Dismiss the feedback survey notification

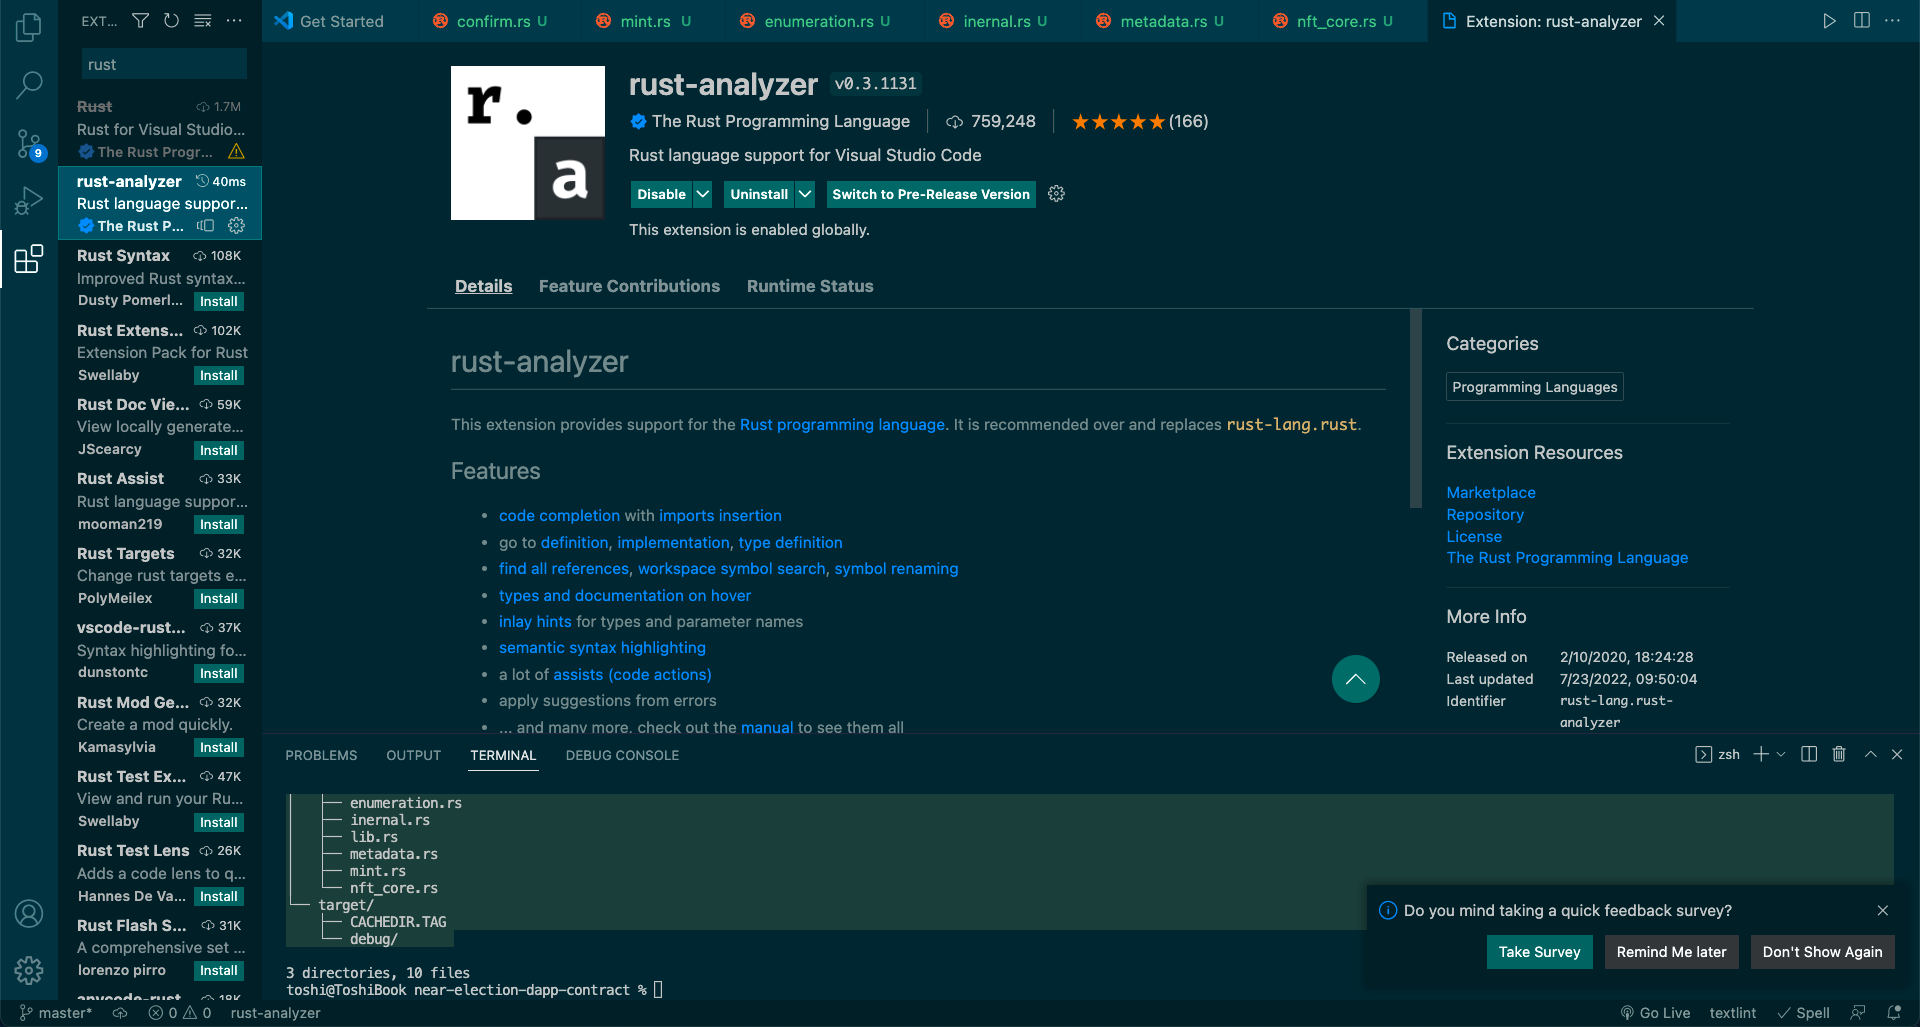click(1883, 910)
